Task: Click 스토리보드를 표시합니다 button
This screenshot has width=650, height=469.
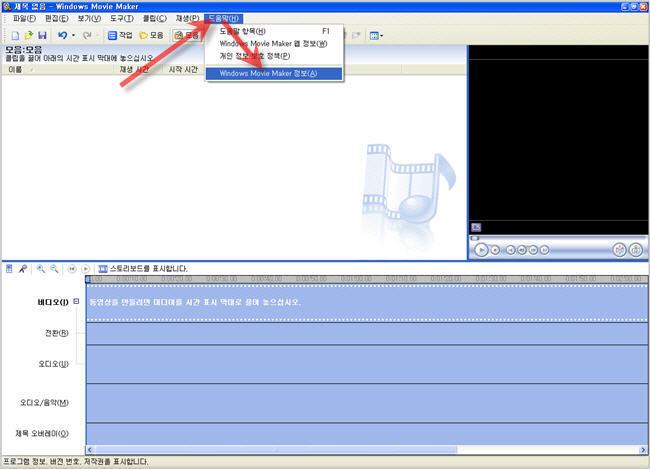Action: click(x=143, y=269)
